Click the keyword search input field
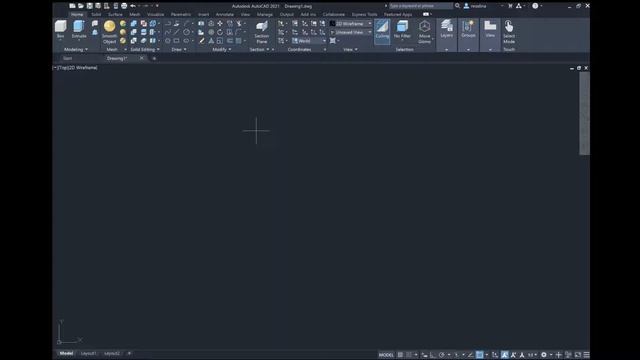Viewport: 640px width, 360px height. (x=421, y=6)
